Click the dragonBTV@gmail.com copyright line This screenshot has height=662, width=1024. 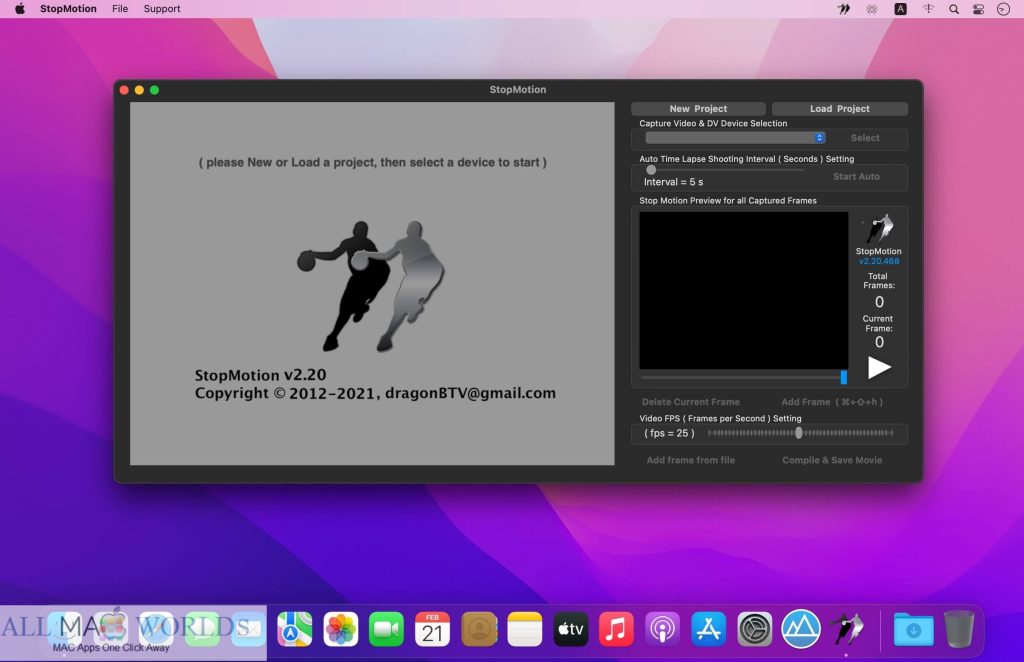375,393
